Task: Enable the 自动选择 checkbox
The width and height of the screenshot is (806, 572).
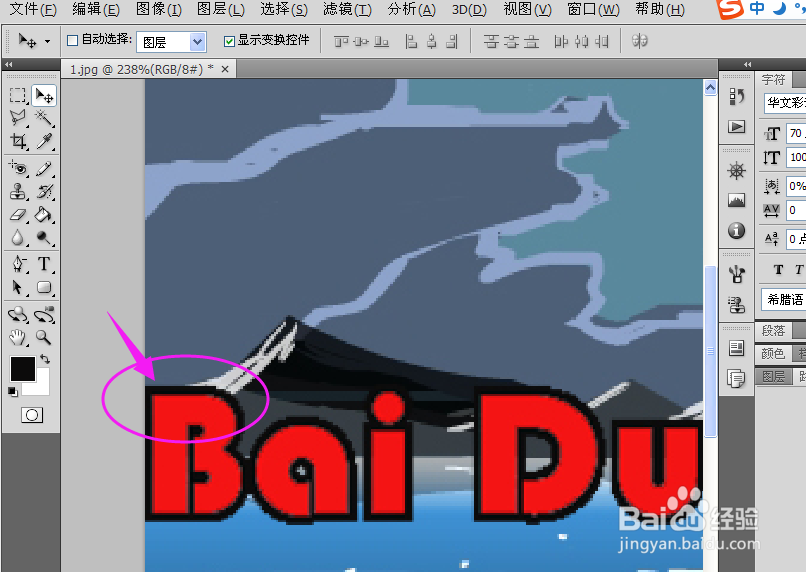Action: click(x=72, y=40)
